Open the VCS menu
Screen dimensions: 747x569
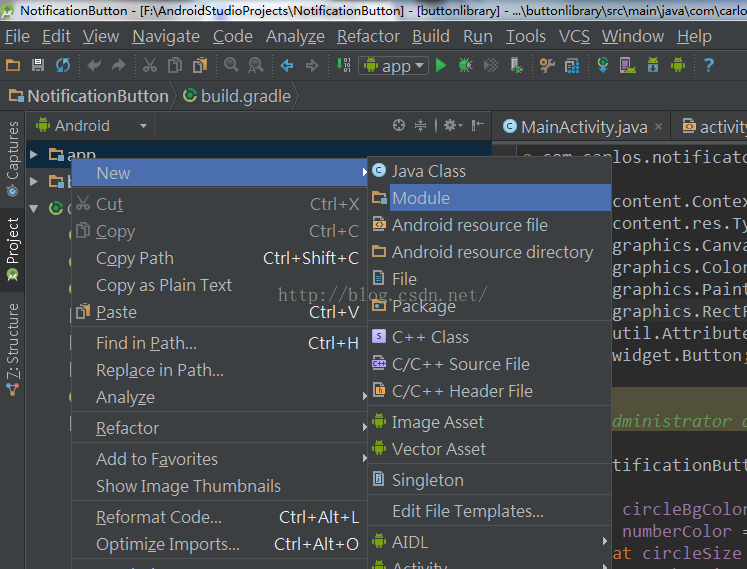pos(574,36)
